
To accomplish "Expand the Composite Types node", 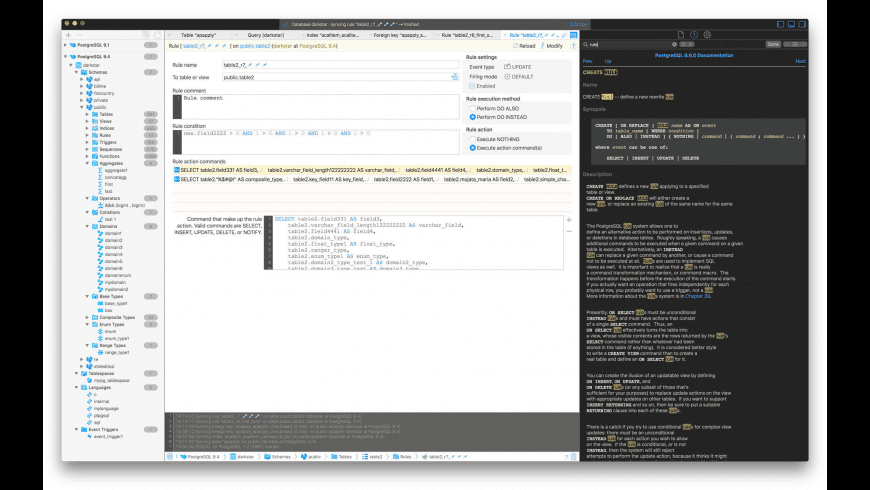I will [87, 317].
